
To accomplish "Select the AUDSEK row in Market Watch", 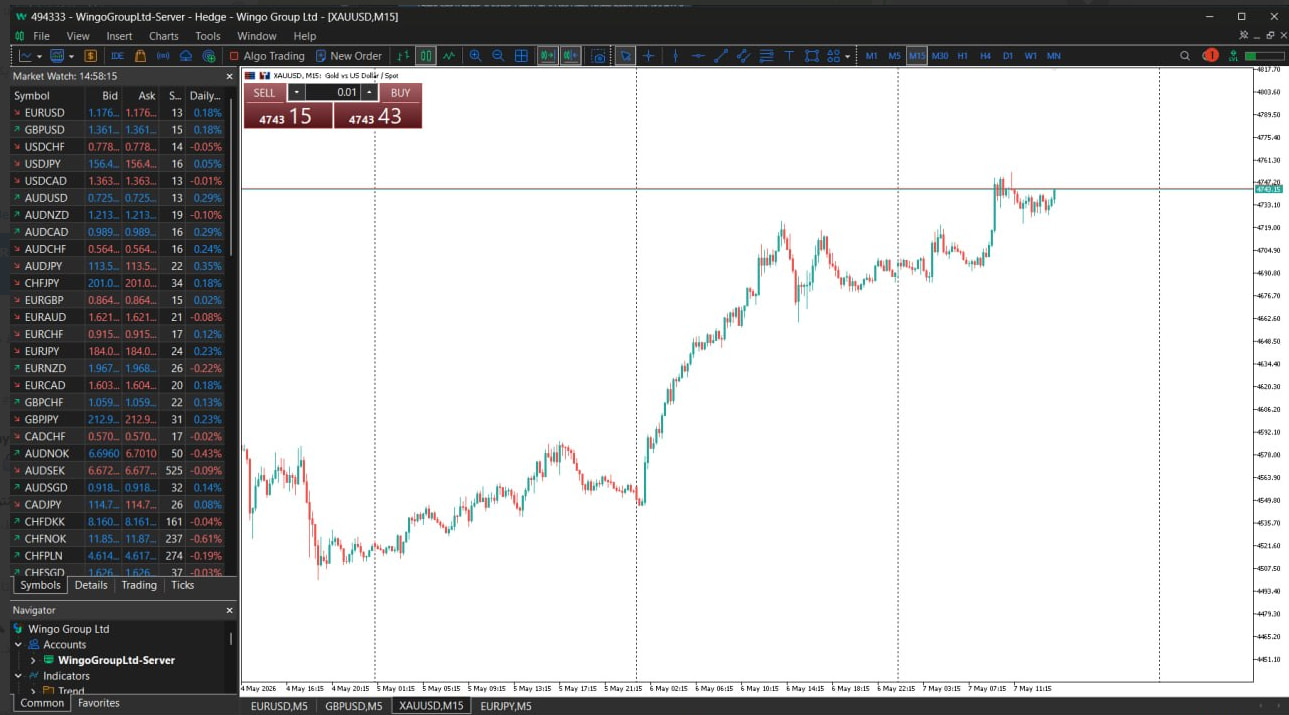I will (119, 471).
